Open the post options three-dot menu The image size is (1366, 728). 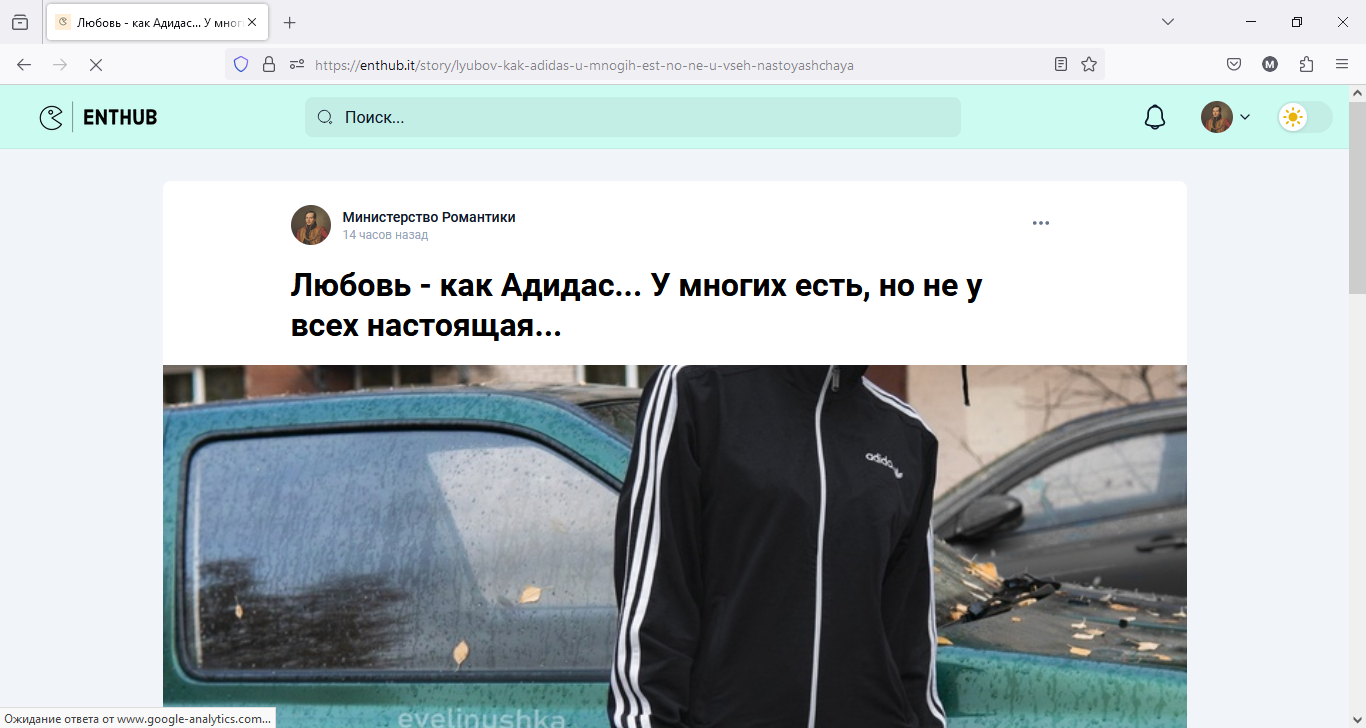coord(1041,223)
